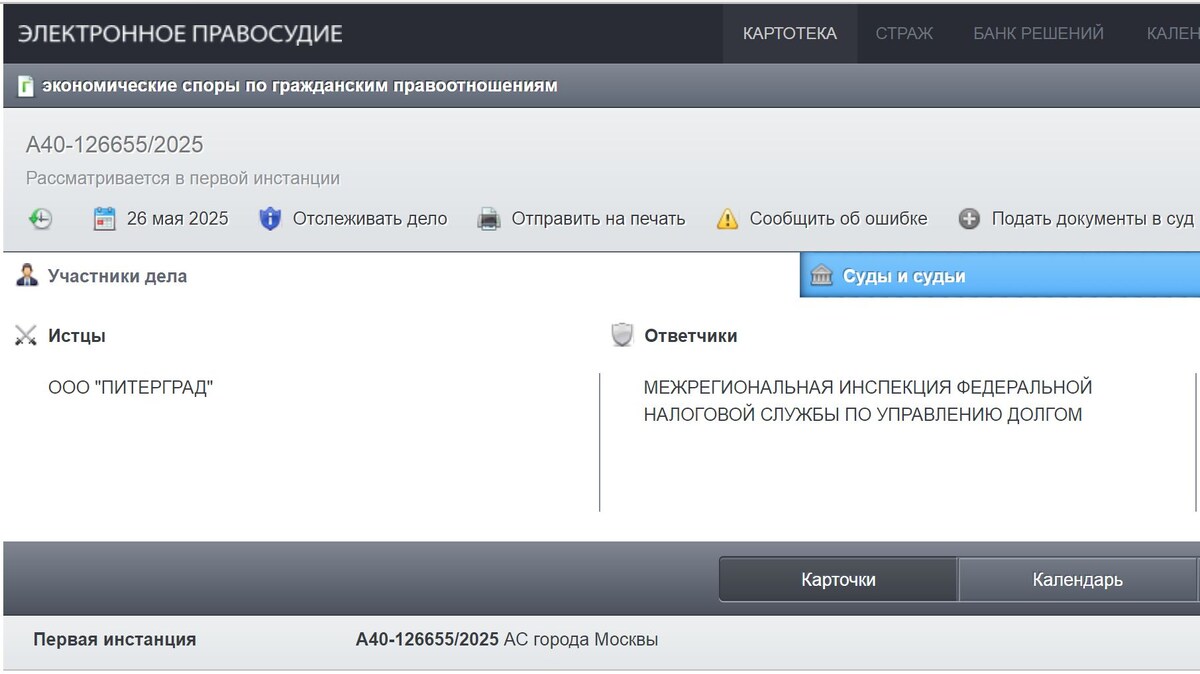Viewport: 1200px width, 674px height.
Task: Switch to the Календарь tab
Action: (1078, 578)
